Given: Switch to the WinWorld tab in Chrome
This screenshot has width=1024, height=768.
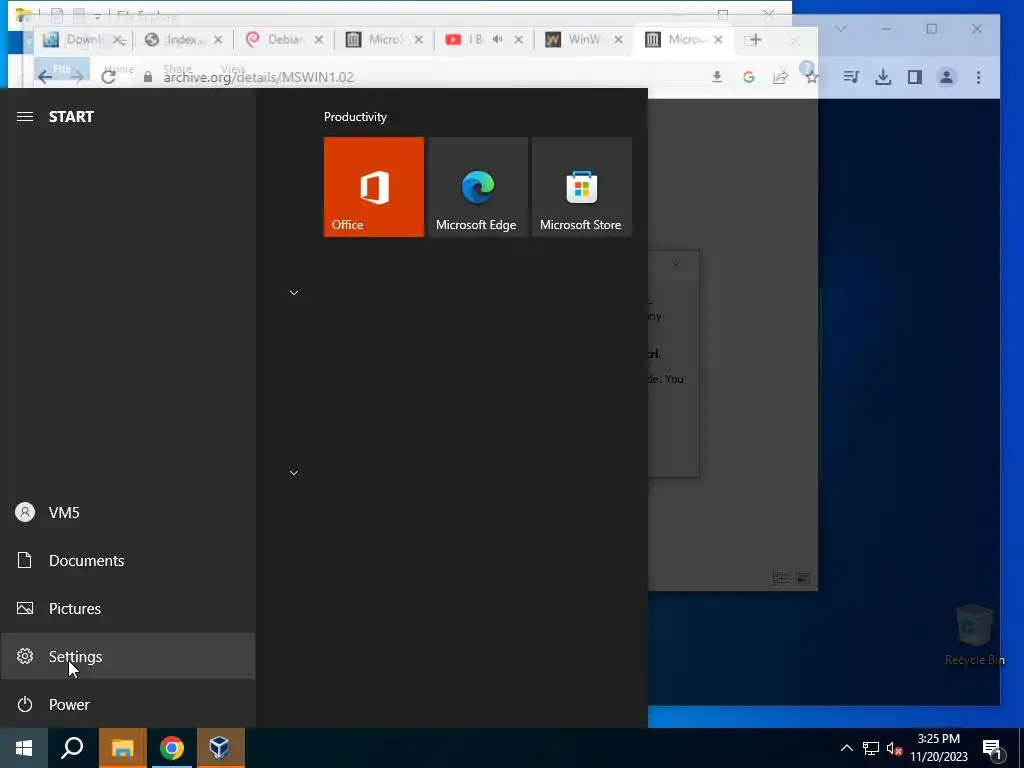Looking at the screenshot, I should (583, 40).
